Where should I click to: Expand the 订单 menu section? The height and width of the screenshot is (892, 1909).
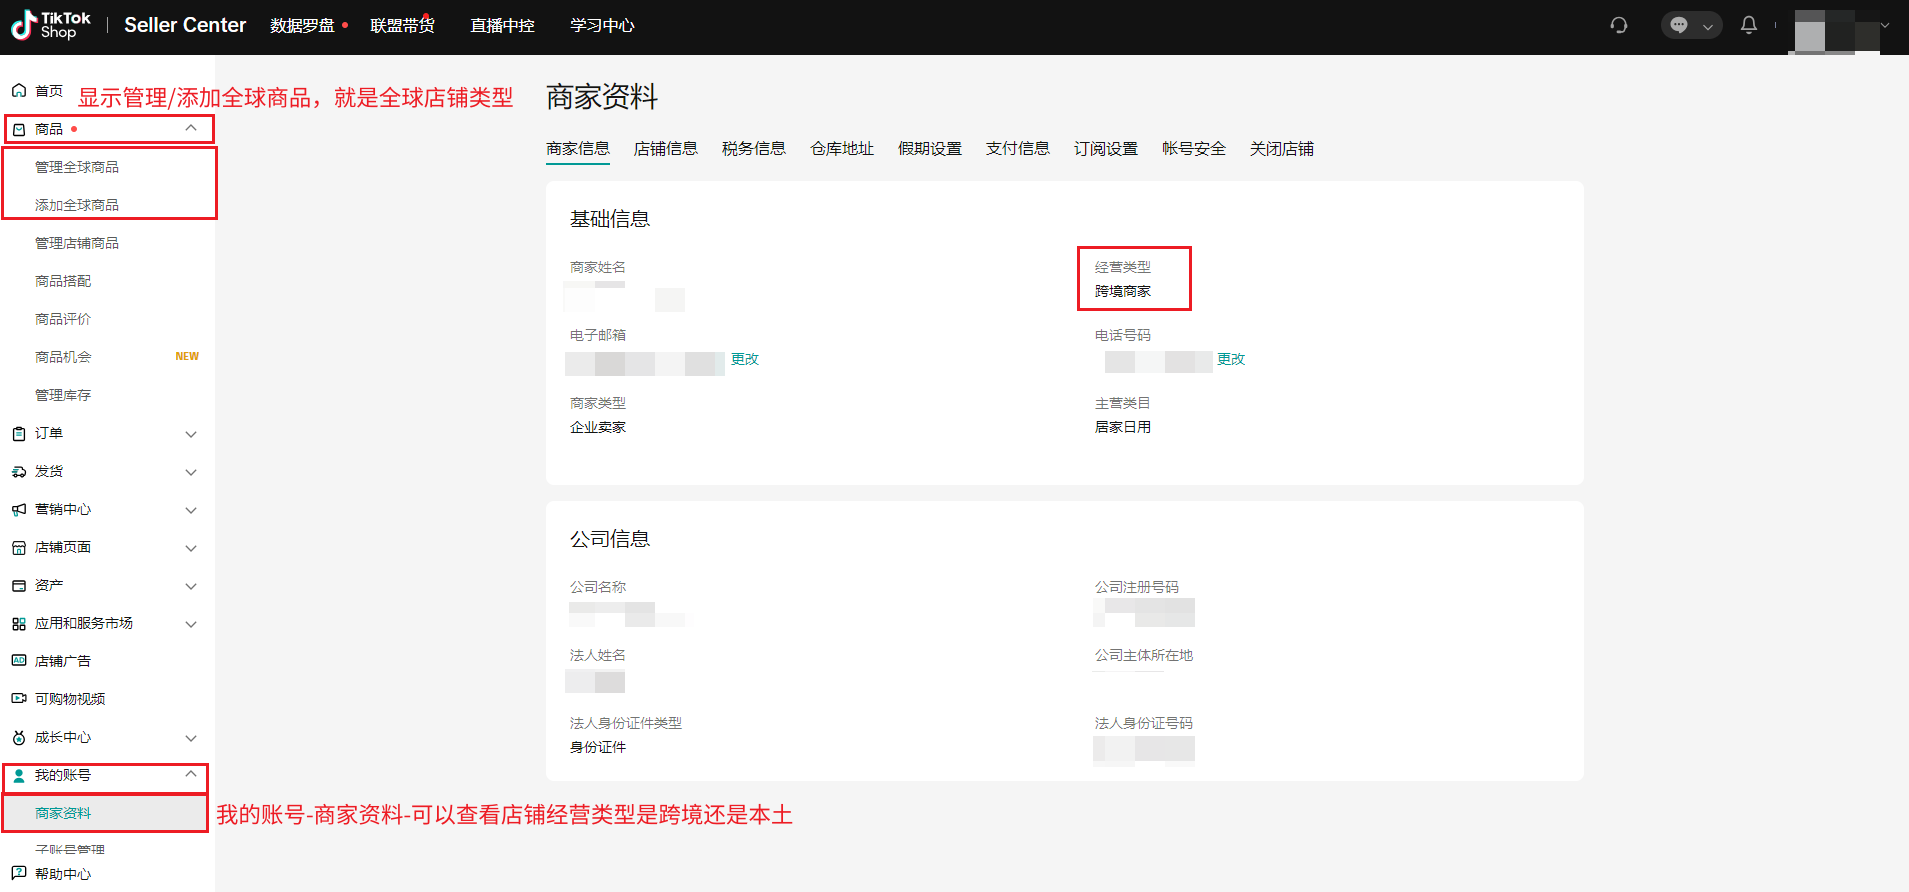[x=191, y=434]
